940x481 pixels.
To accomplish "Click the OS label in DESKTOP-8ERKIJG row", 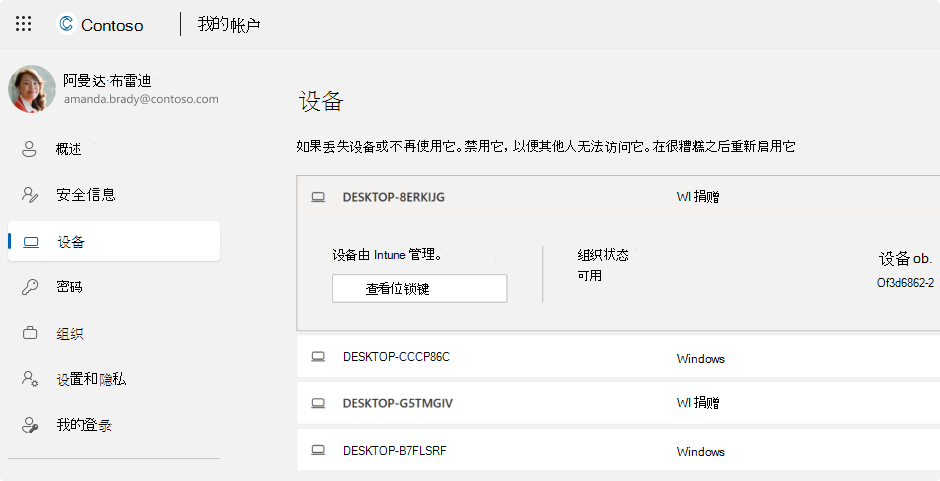I will click(698, 196).
